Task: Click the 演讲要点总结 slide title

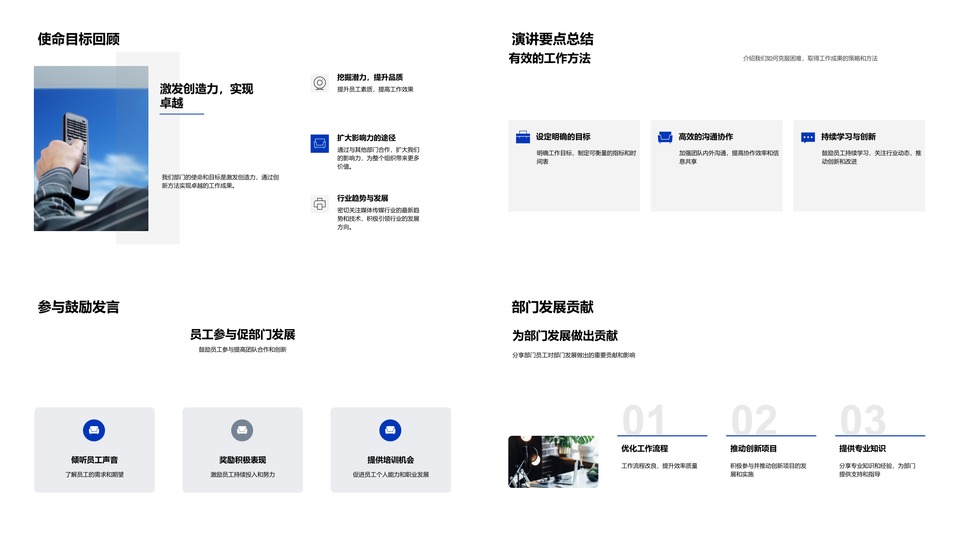Action: click(552, 39)
